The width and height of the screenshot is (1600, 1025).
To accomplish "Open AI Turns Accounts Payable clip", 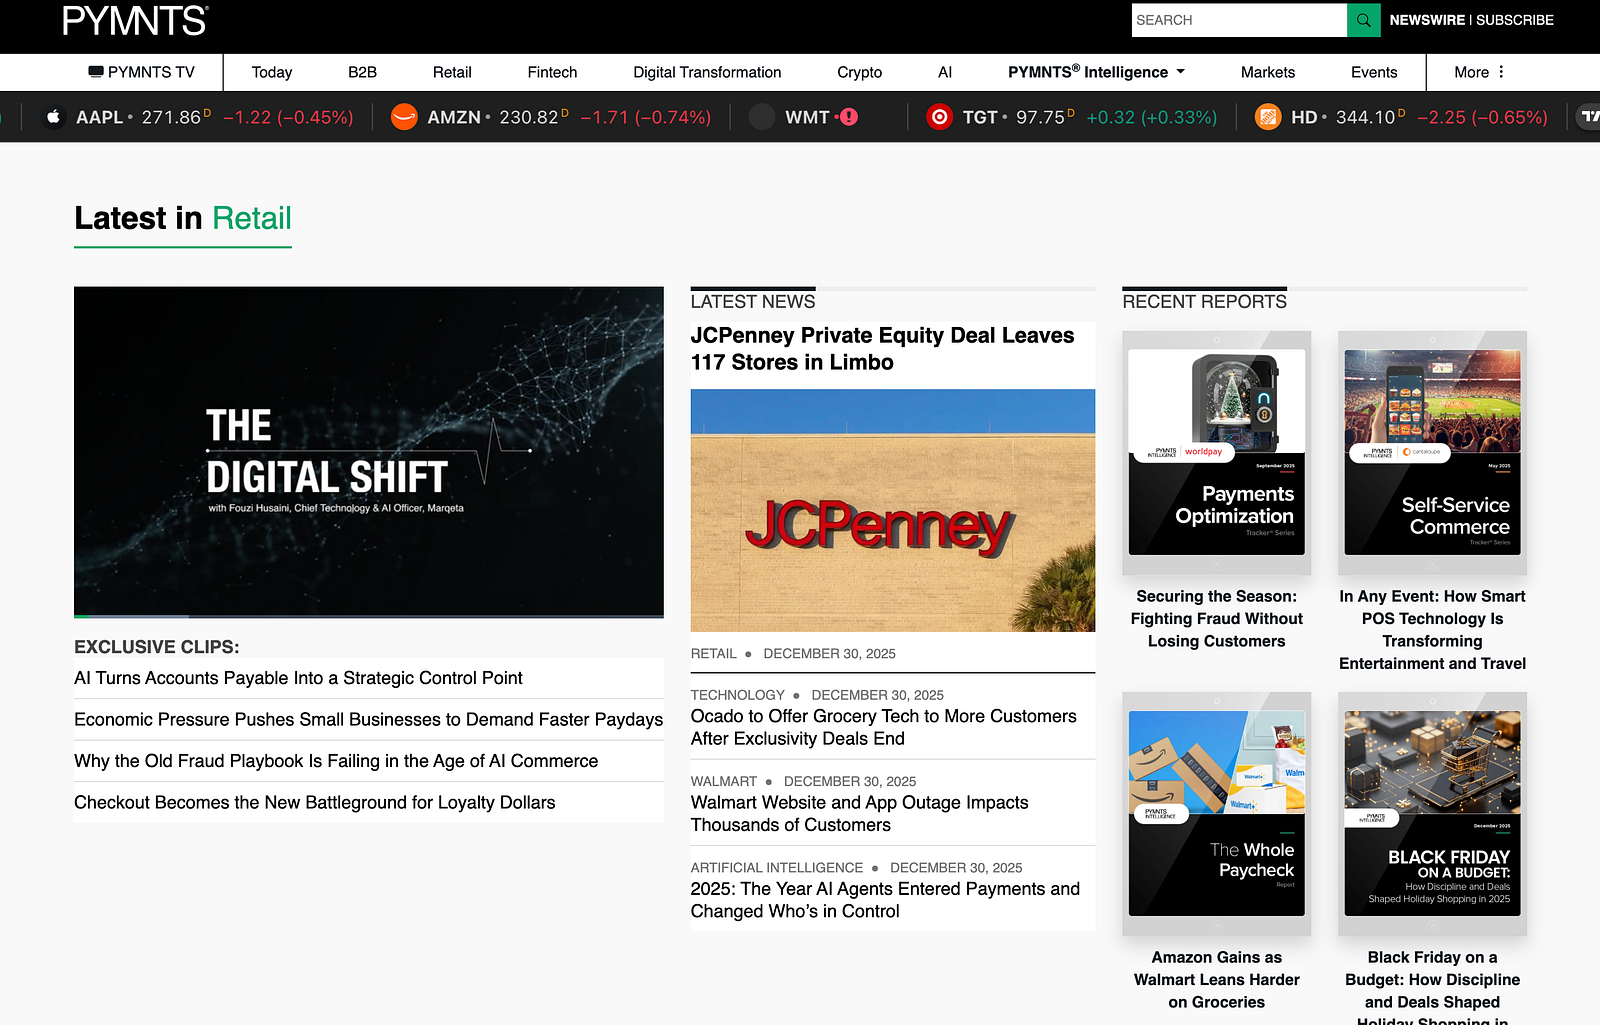I will point(298,678).
